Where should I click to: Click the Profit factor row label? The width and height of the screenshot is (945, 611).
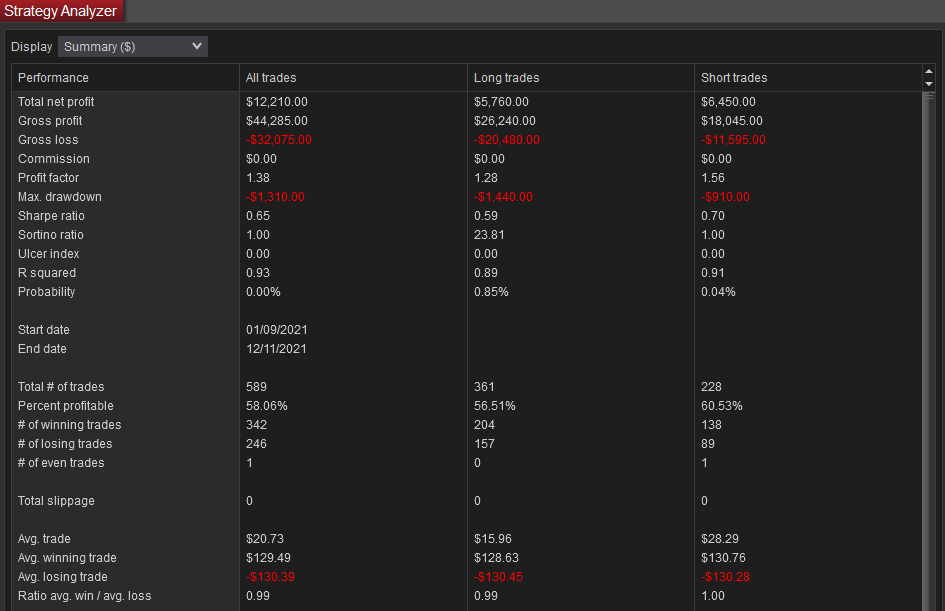(48, 178)
